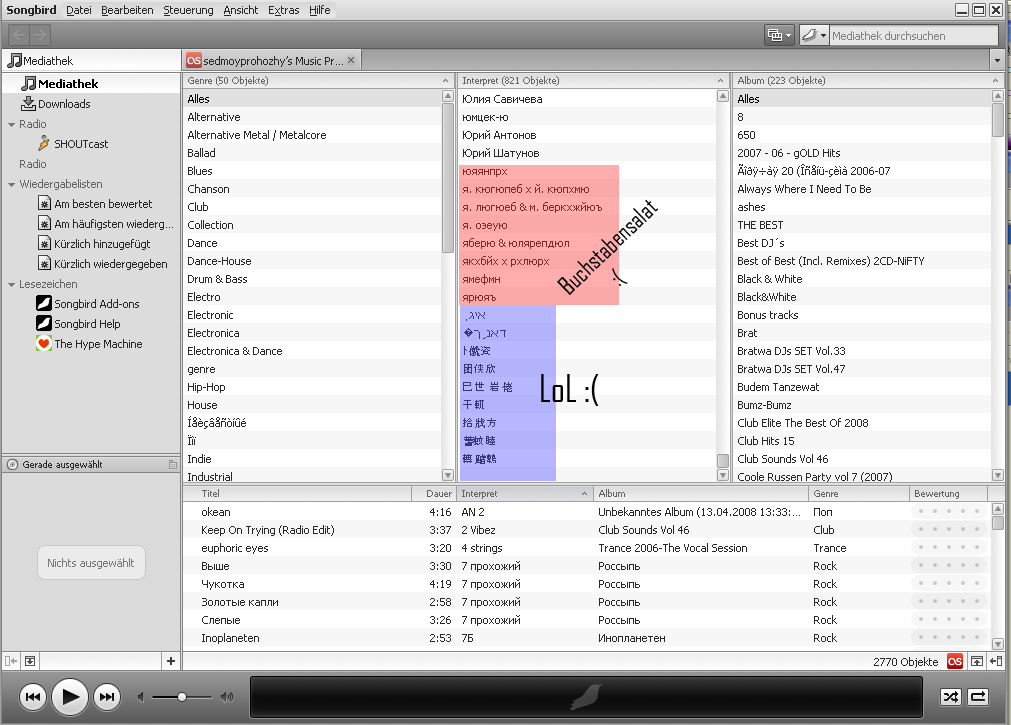Screen dimensions: 1011x725
Task: Select Юрий Антонов in Interpret list
Action: pyautogui.click(x=587, y=135)
